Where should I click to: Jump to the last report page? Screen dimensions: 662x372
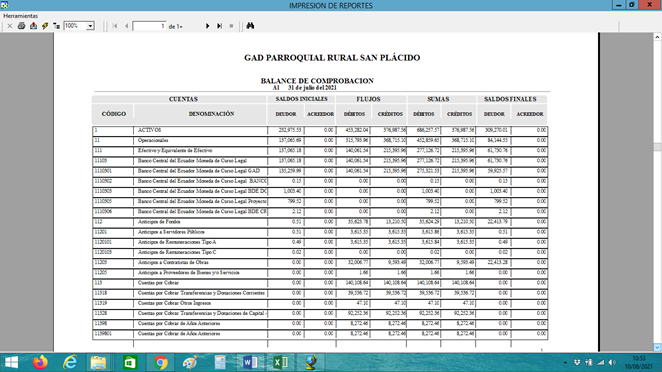click(220, 26)
